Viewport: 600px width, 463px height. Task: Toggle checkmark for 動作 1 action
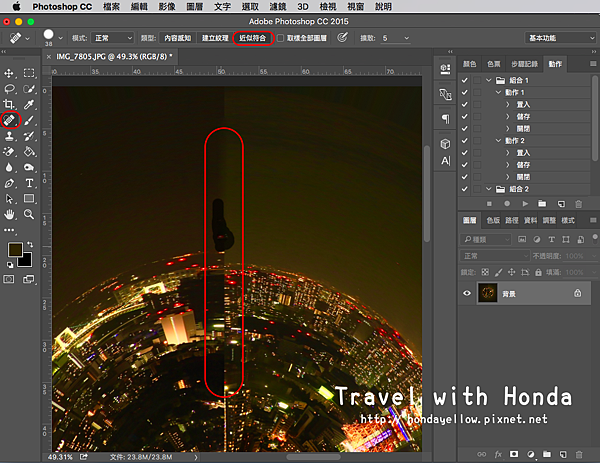click(x=465, y=92)
